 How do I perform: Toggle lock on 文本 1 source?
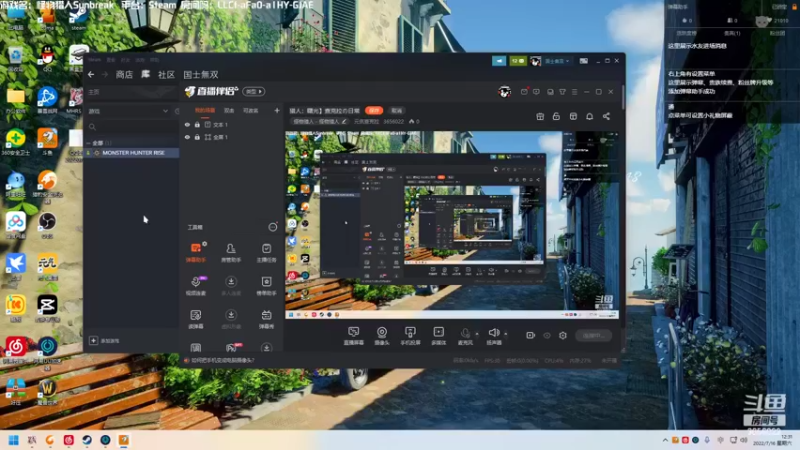pyautogui.click(x=197, y=124)
